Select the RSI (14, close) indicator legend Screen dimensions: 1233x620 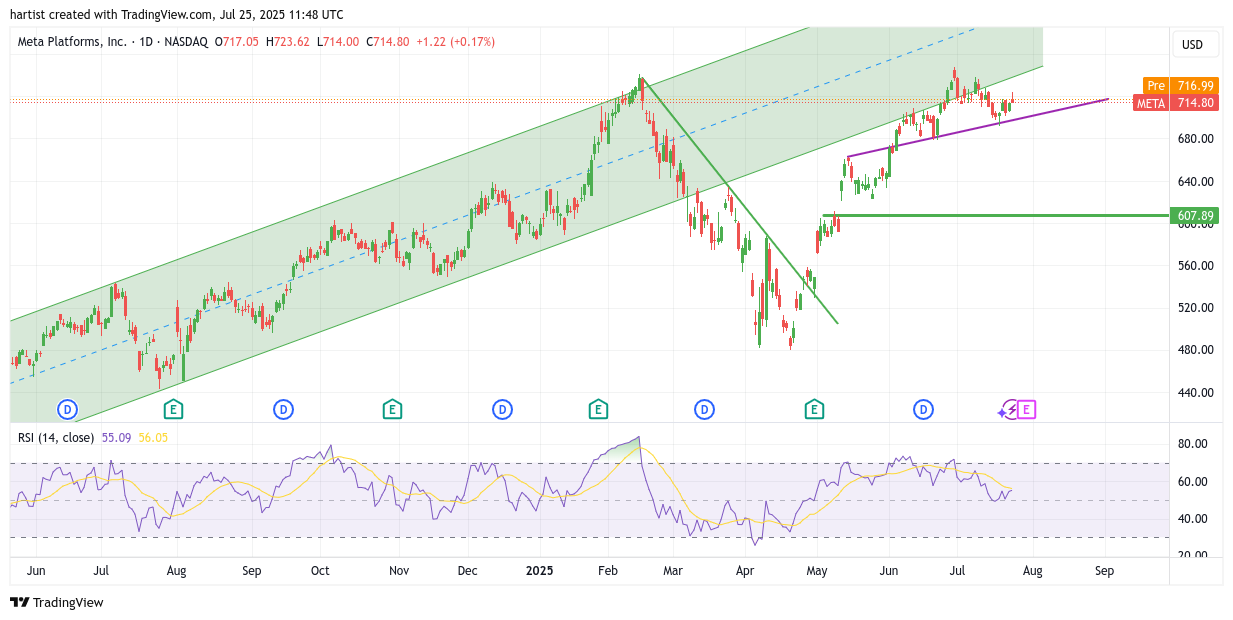click(x=56, y=437)
